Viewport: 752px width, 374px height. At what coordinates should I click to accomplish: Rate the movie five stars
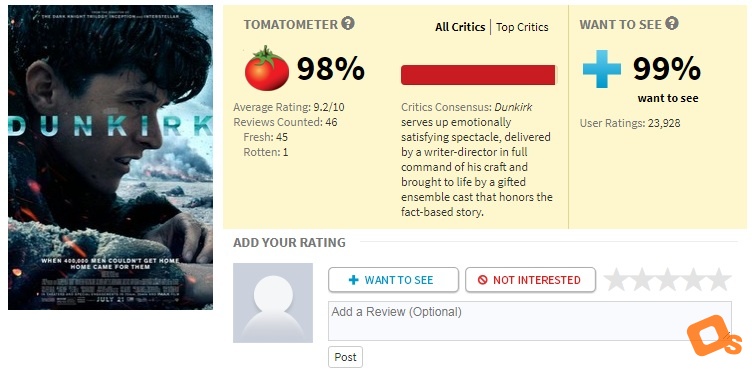click(x=719, y=280)
